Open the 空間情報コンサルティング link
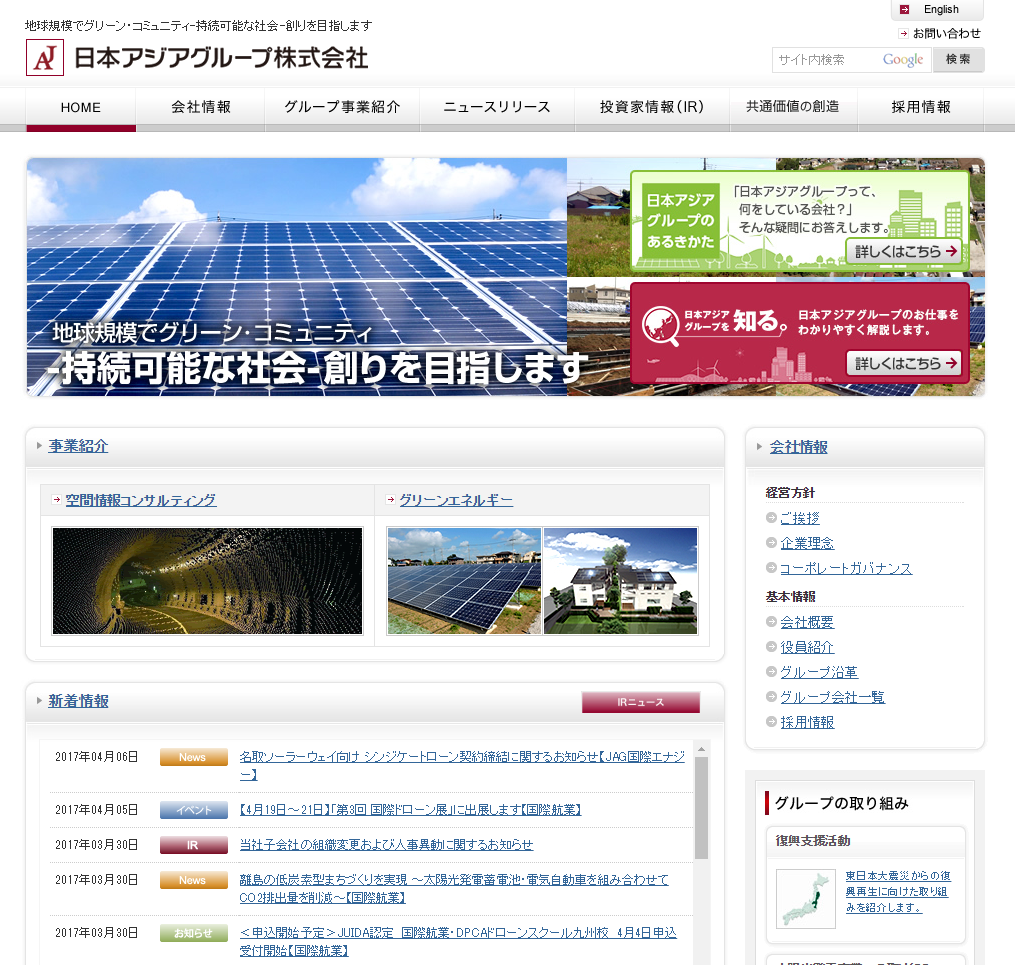Viewport: 1015px width, 965px height. click(141, 500)
